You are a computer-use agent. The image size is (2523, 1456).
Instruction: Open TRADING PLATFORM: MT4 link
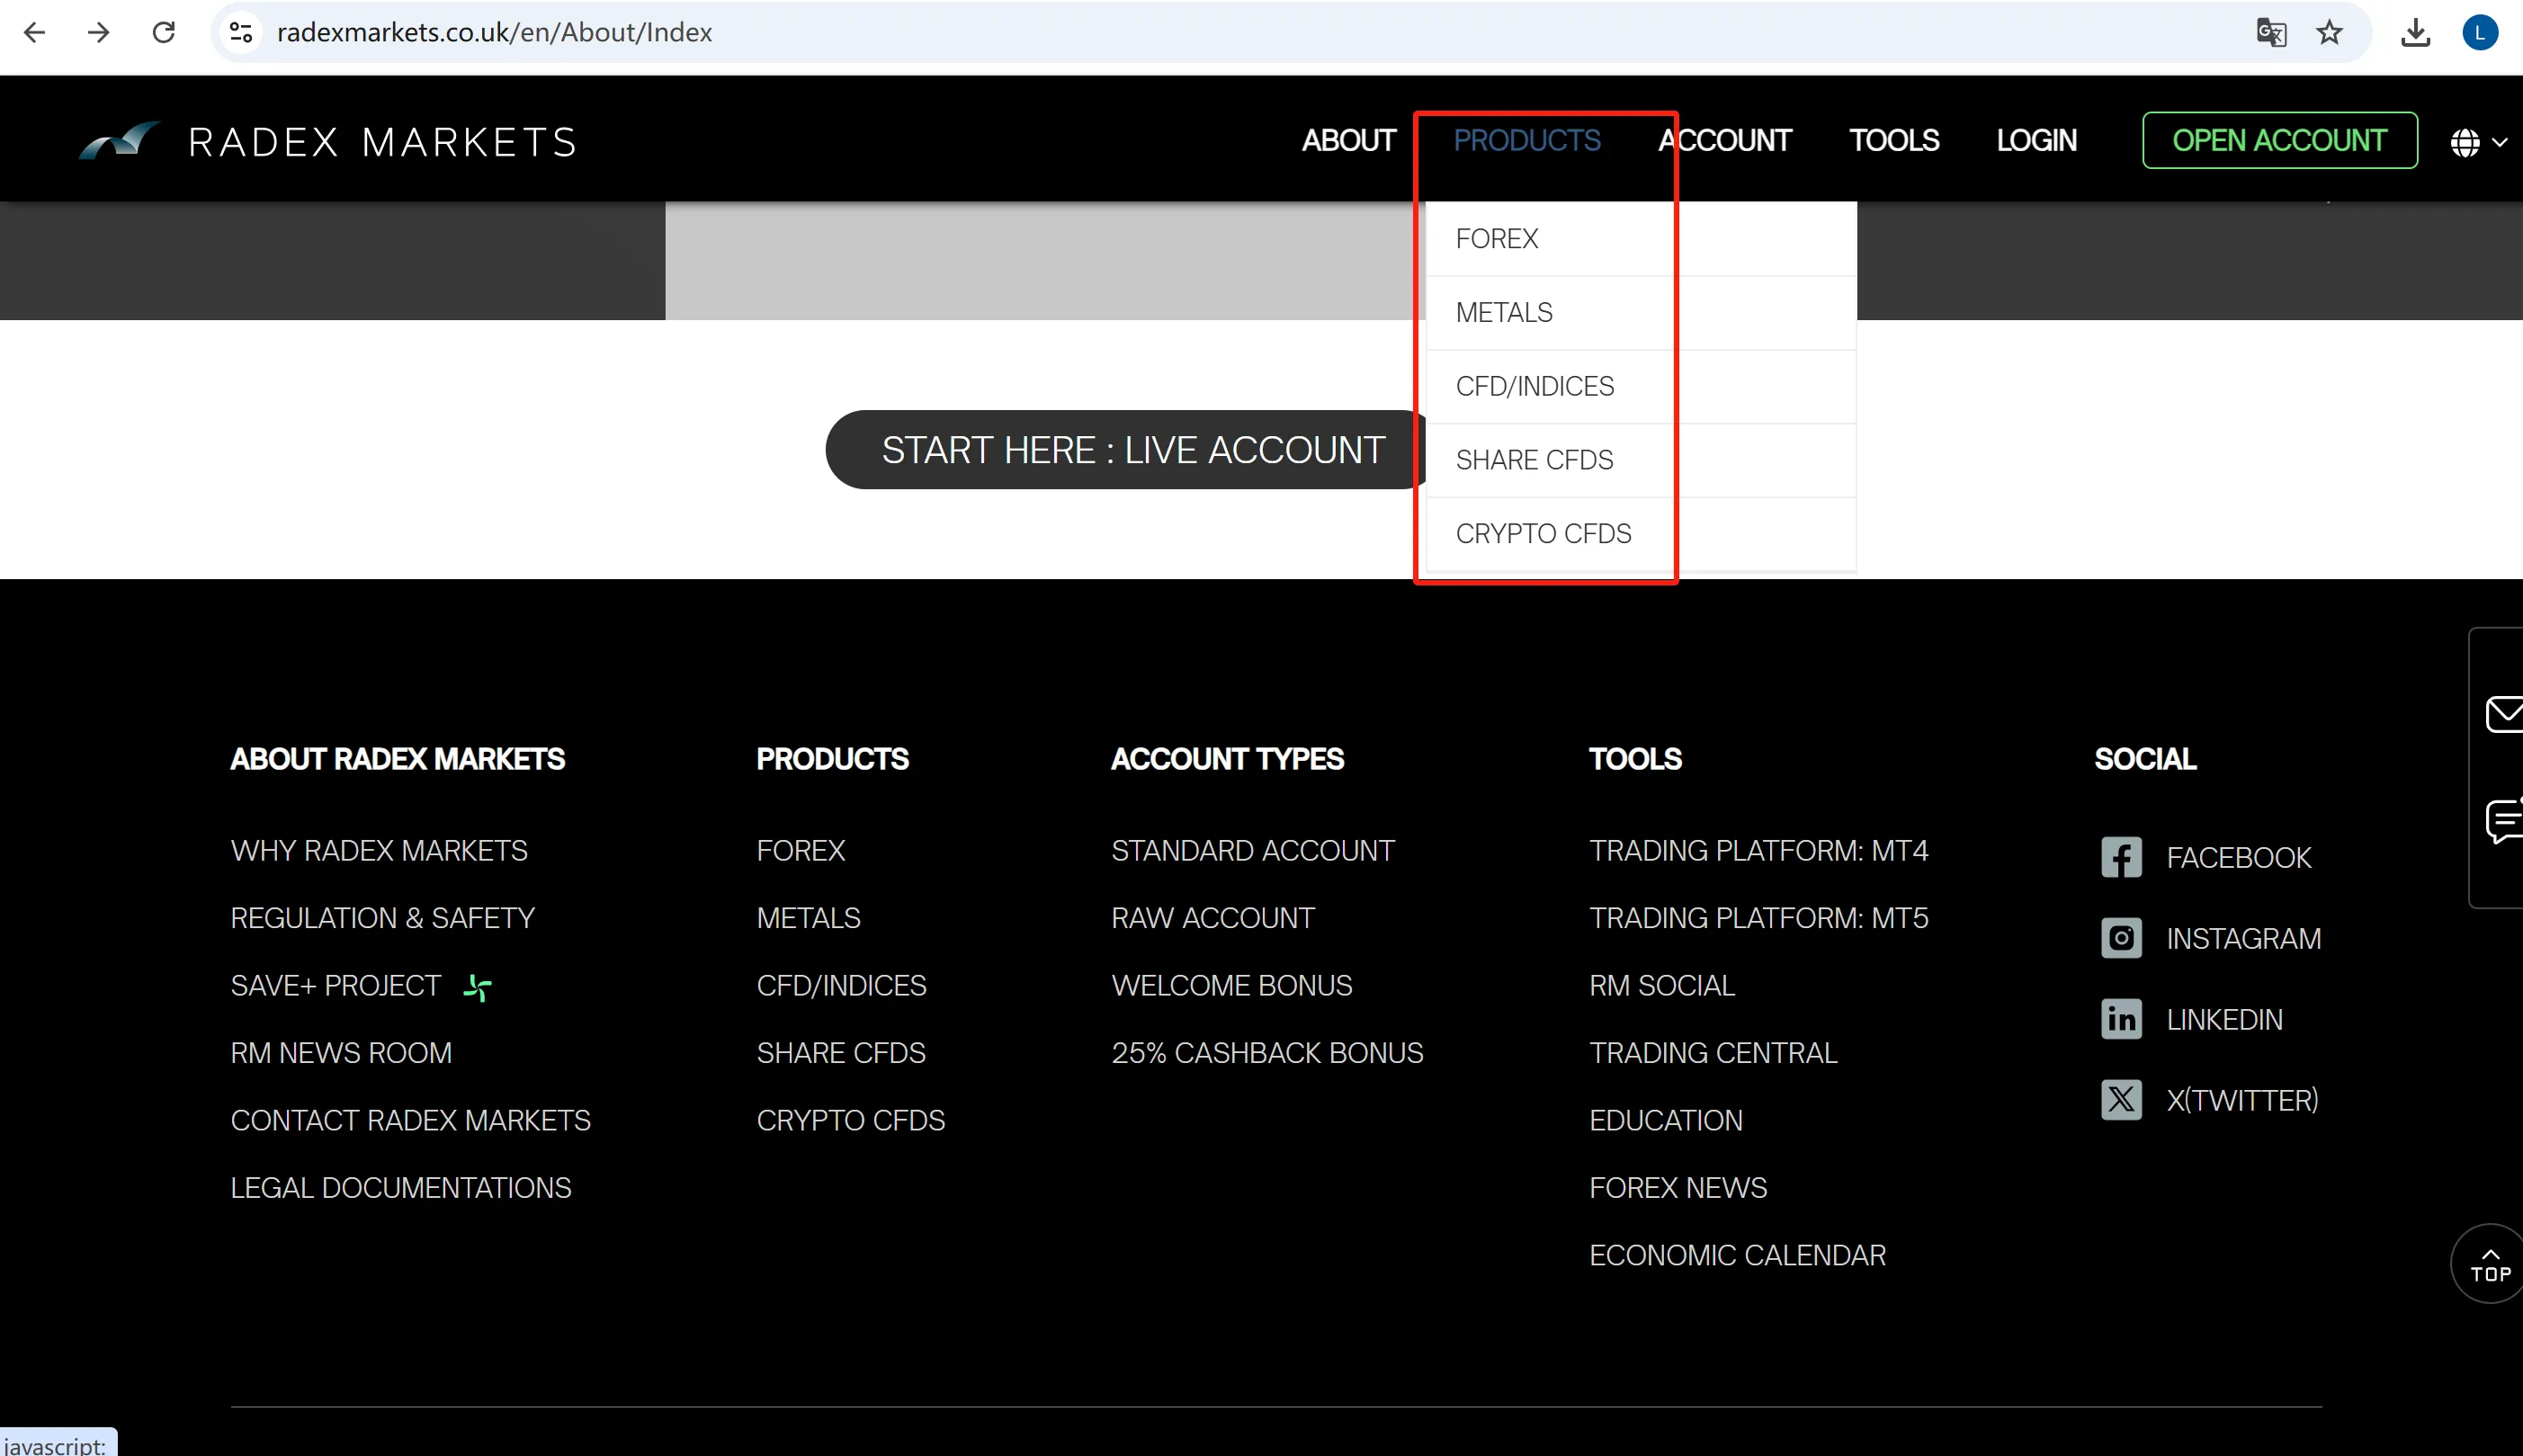tap(1758, 851)
